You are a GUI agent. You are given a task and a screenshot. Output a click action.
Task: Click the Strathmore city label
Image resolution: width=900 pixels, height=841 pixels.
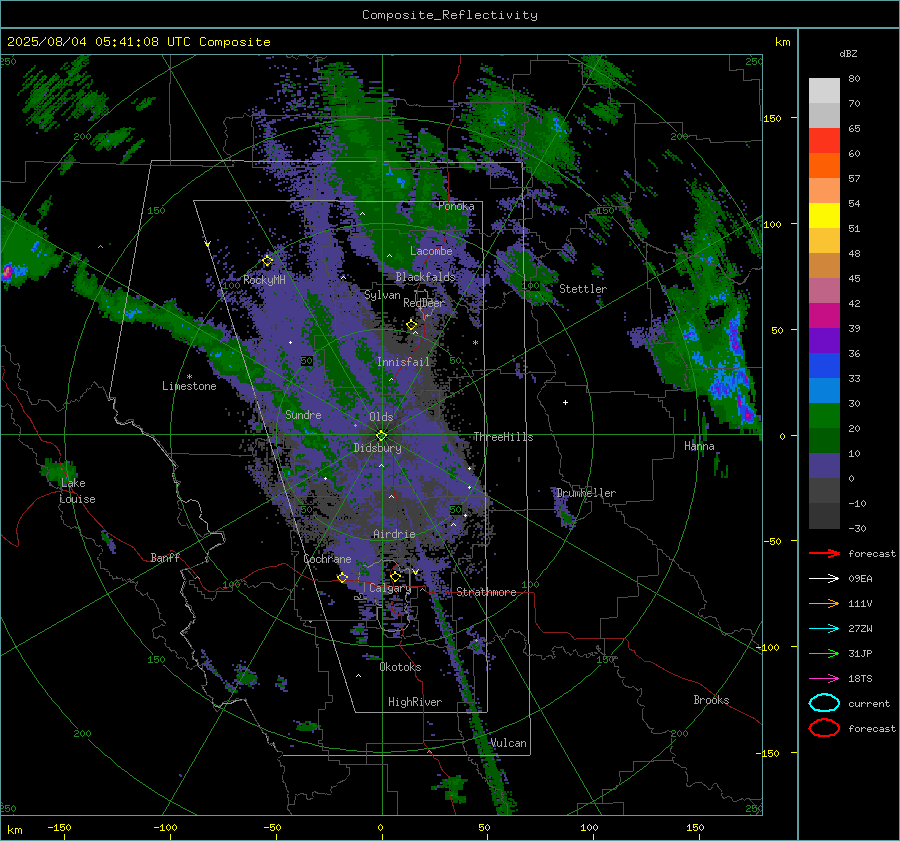pos(486,592)
